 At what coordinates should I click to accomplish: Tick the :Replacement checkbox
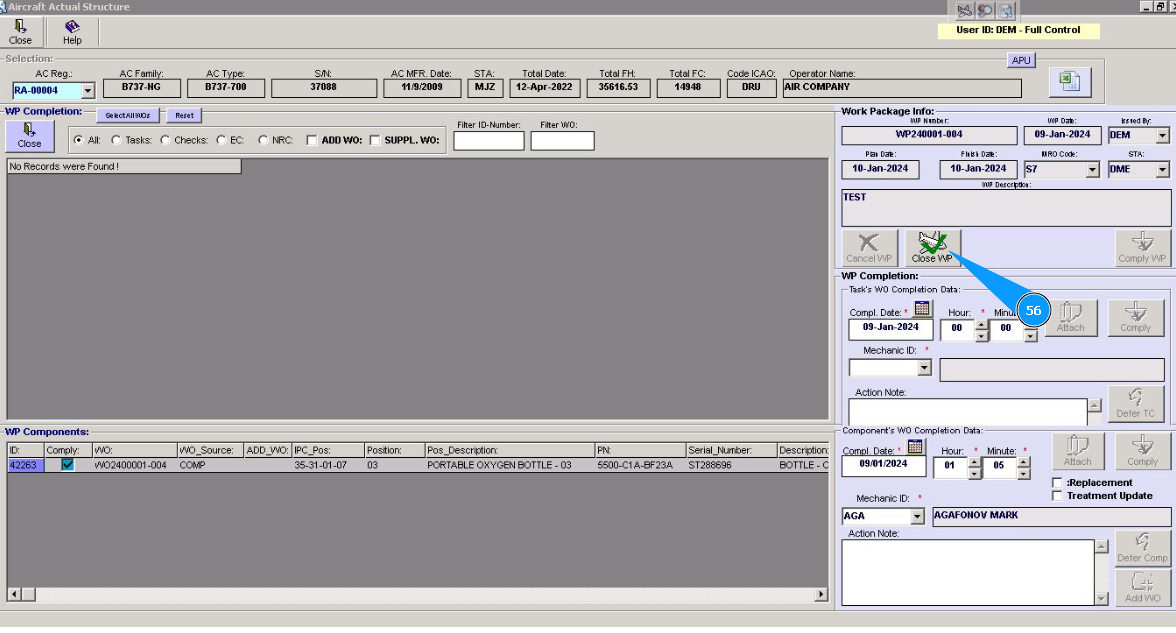click(1058, 483)
